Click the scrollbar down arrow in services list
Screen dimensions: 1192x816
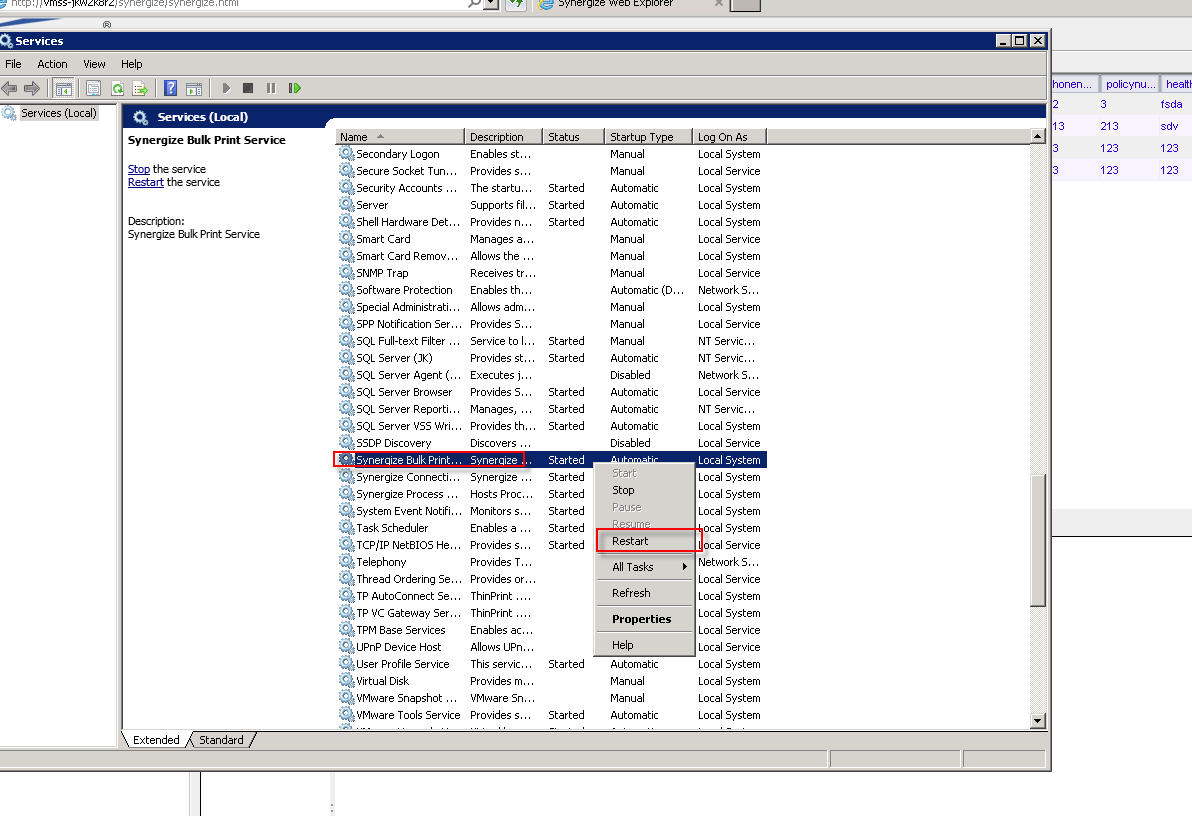click(1038, 721)
